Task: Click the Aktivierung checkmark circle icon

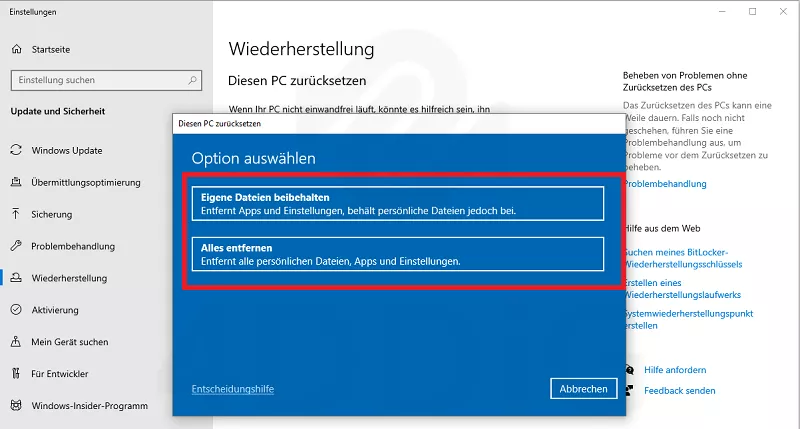Action: point(16,310)
